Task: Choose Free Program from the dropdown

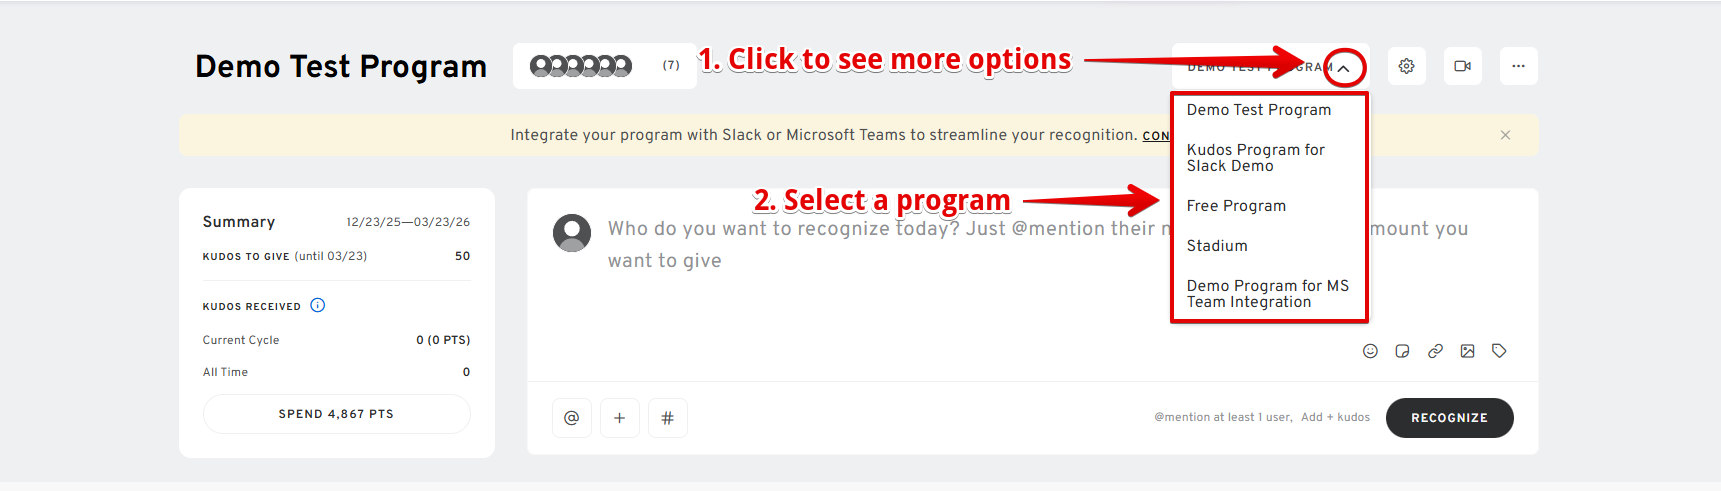Action: click(x=1236, y=206)
